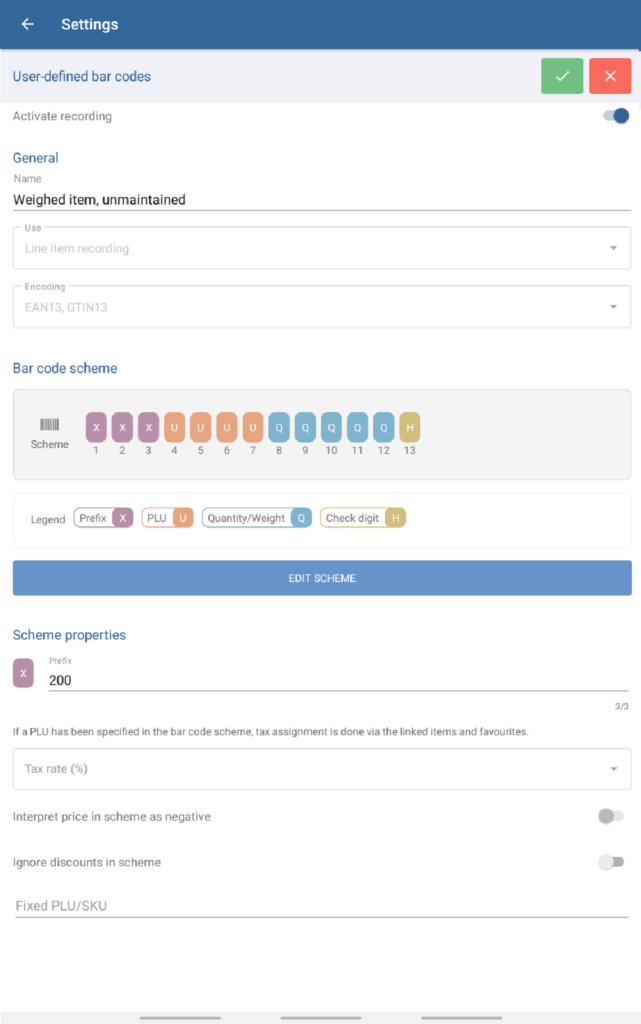This screenshot has width=641, height=1024.
Task: Click the purple X prefix icon beside Prefix field
Action: coord(23,673)
